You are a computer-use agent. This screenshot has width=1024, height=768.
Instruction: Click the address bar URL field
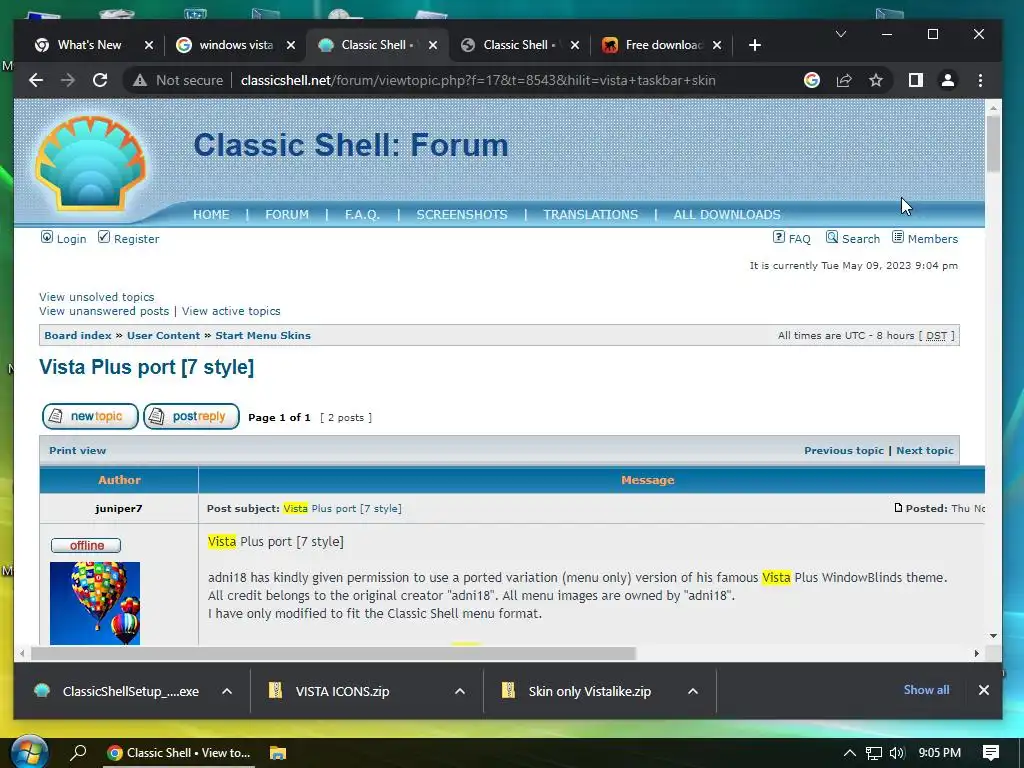(x=478, y=80)
